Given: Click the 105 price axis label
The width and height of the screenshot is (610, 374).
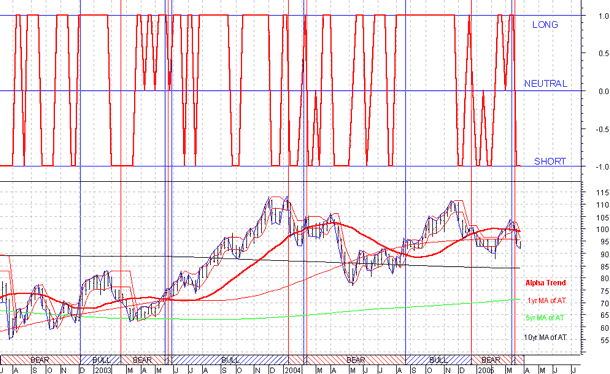Looking at the screenshot, I should tap(604, 217).
